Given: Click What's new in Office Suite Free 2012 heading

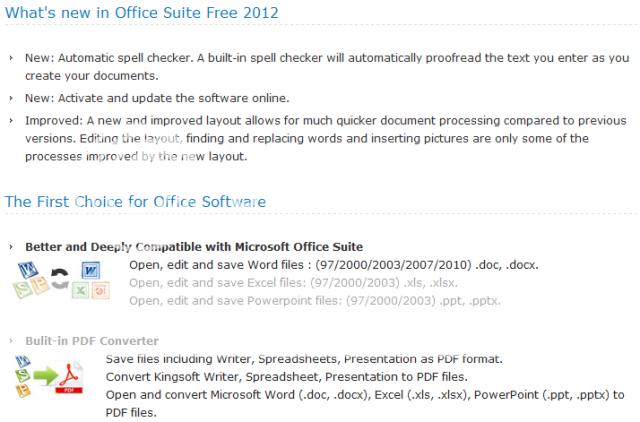Looking at the screenshot, I should (142, 13).
